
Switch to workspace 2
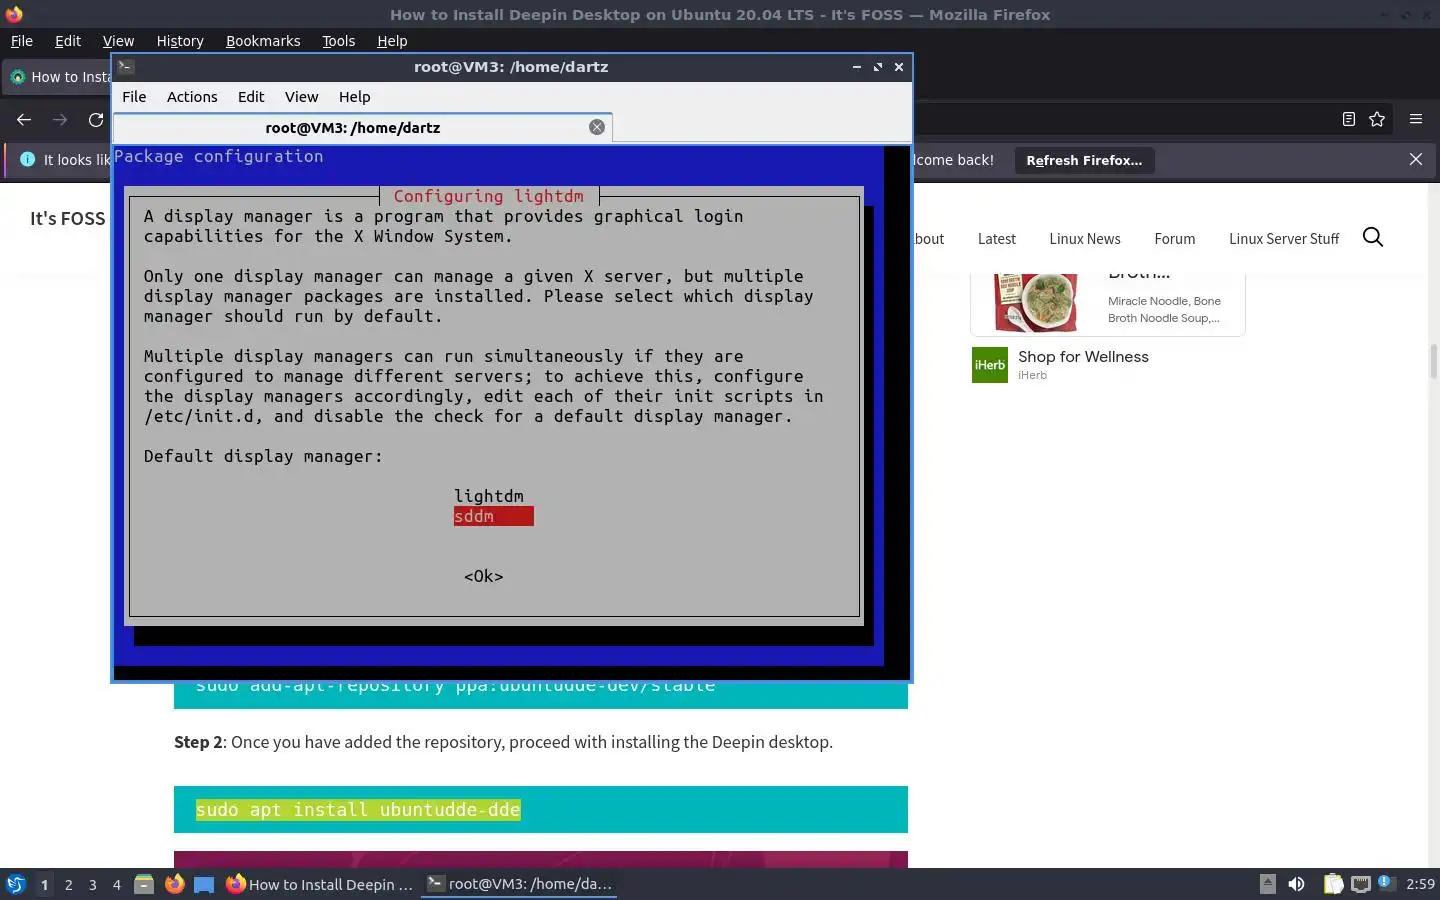pos(68,885)
